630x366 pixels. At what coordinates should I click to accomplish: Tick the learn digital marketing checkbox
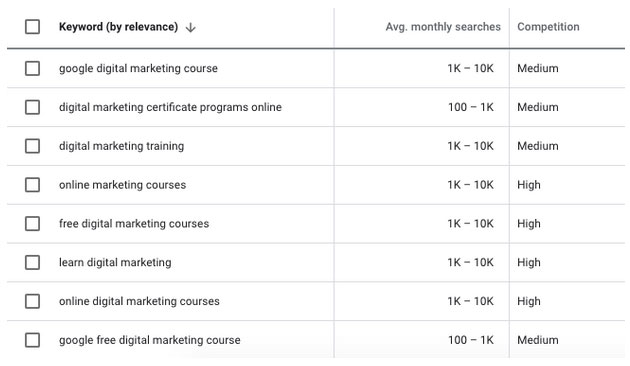[32, 262]
